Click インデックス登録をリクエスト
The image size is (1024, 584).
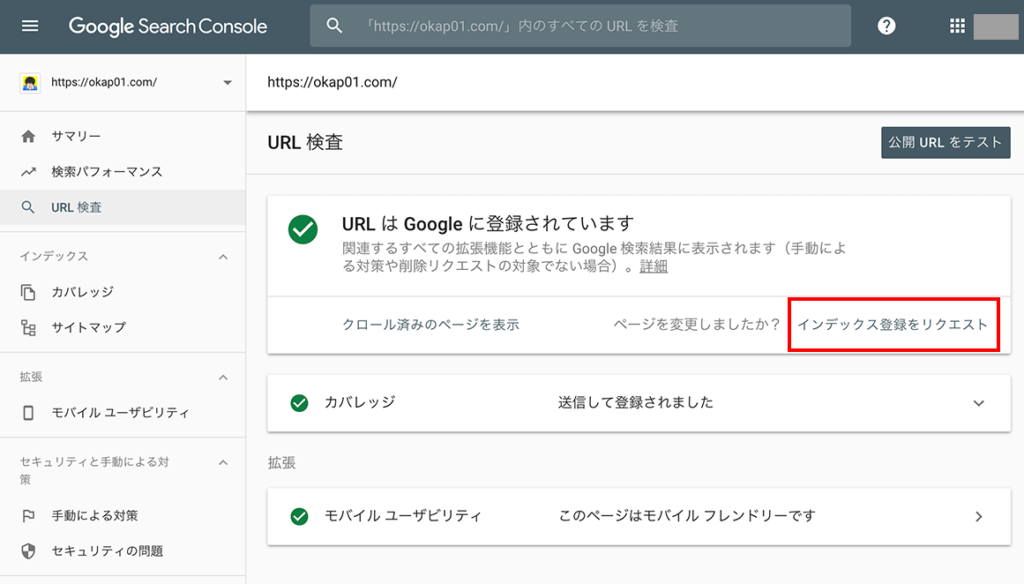(893, 325)
